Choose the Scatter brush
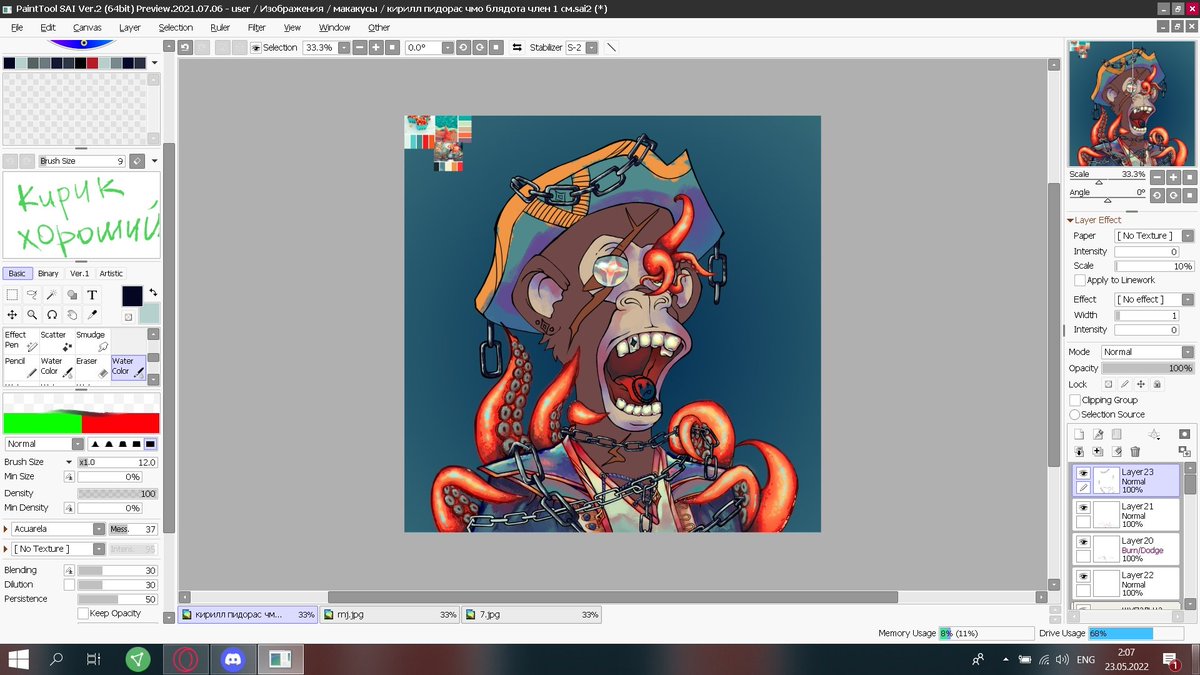Viewport: 1200px width, 675px height. point(56,341)
